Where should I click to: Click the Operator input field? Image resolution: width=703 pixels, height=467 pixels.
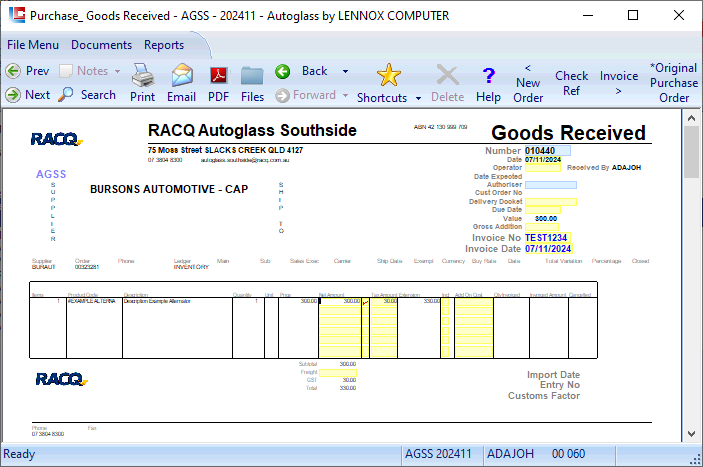tap(542, 168)
